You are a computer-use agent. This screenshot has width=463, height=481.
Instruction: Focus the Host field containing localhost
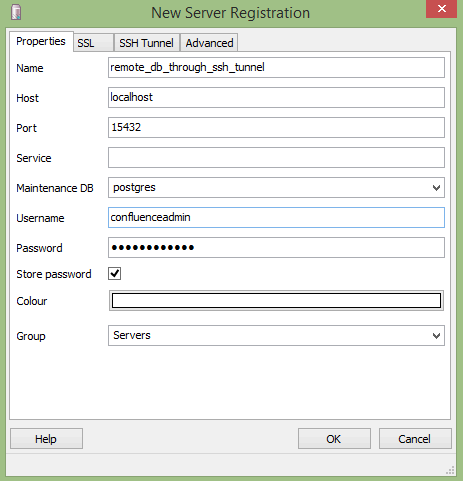(276, 98)
